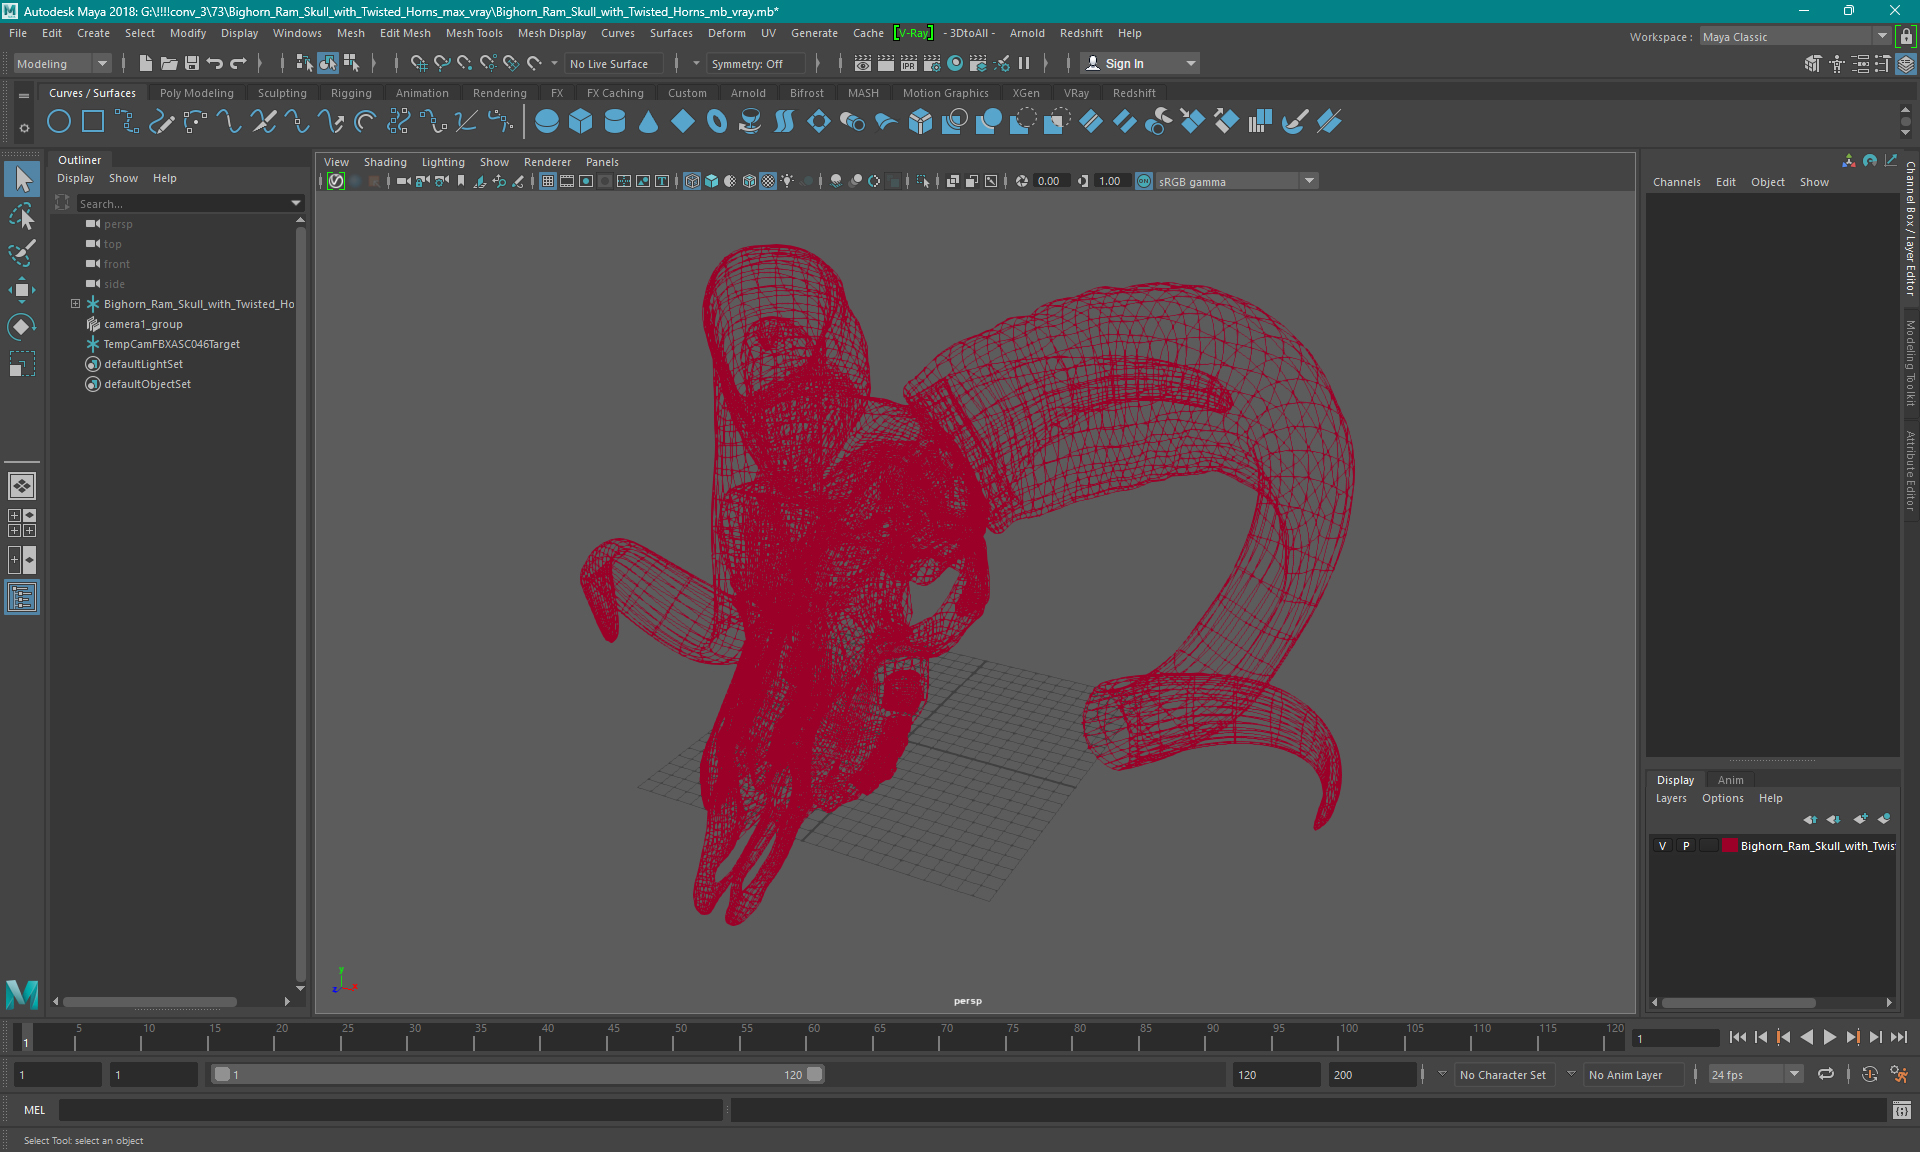The image size is (1920, 1152).
Task: Select the NURBS Square shelf icon
Action: click(93, 122)
